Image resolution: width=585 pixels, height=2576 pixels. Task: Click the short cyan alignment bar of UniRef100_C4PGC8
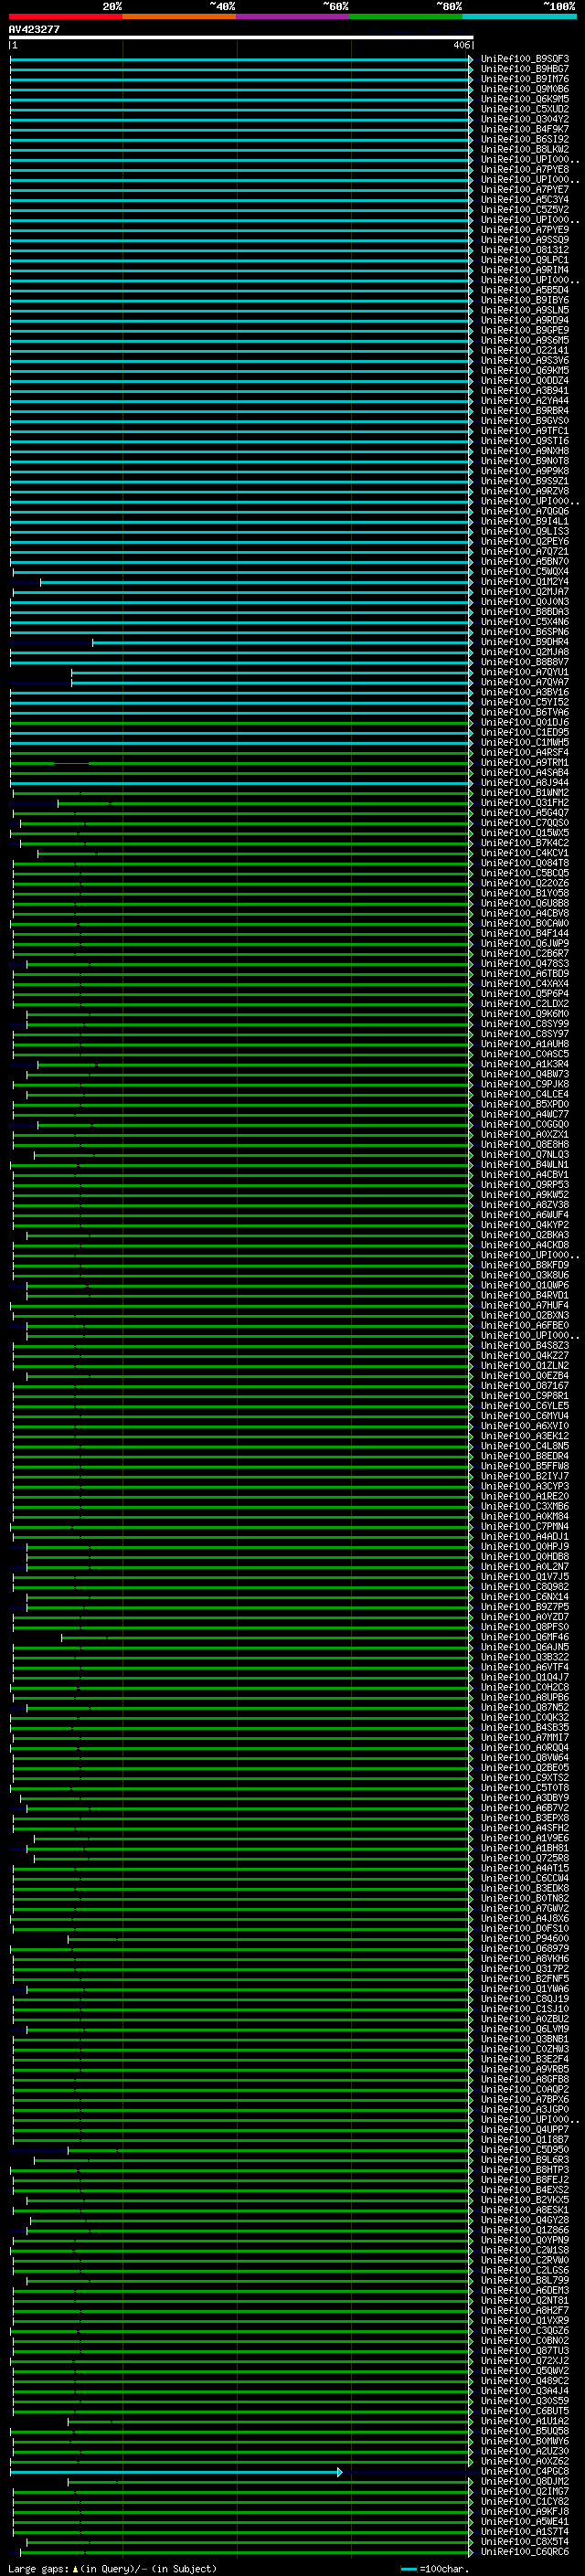pos(176,2472)
